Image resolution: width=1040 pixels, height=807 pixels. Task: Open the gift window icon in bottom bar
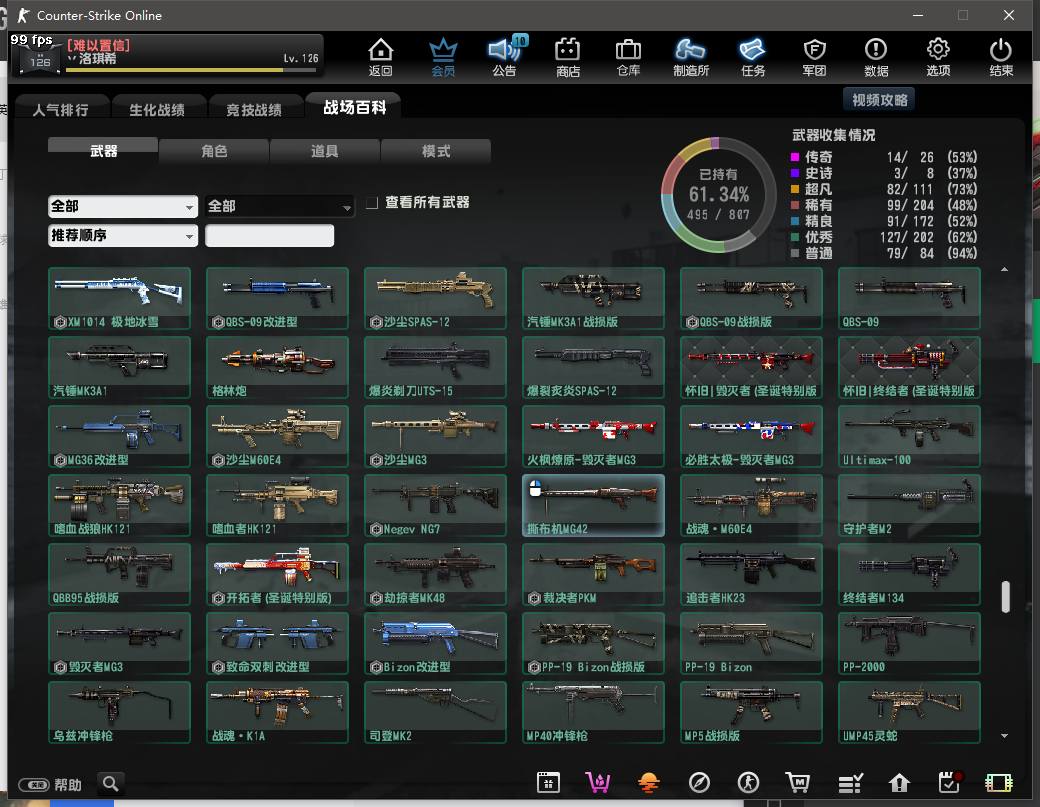click(x=548, y=783)
